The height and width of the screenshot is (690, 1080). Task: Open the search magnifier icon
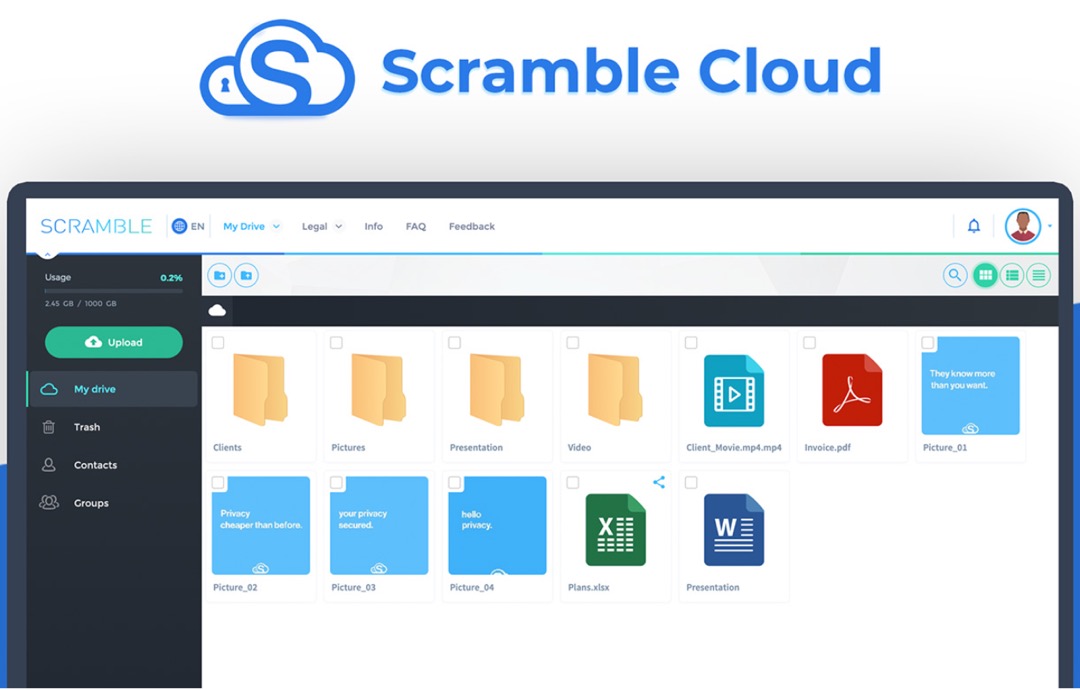point(955,275)
